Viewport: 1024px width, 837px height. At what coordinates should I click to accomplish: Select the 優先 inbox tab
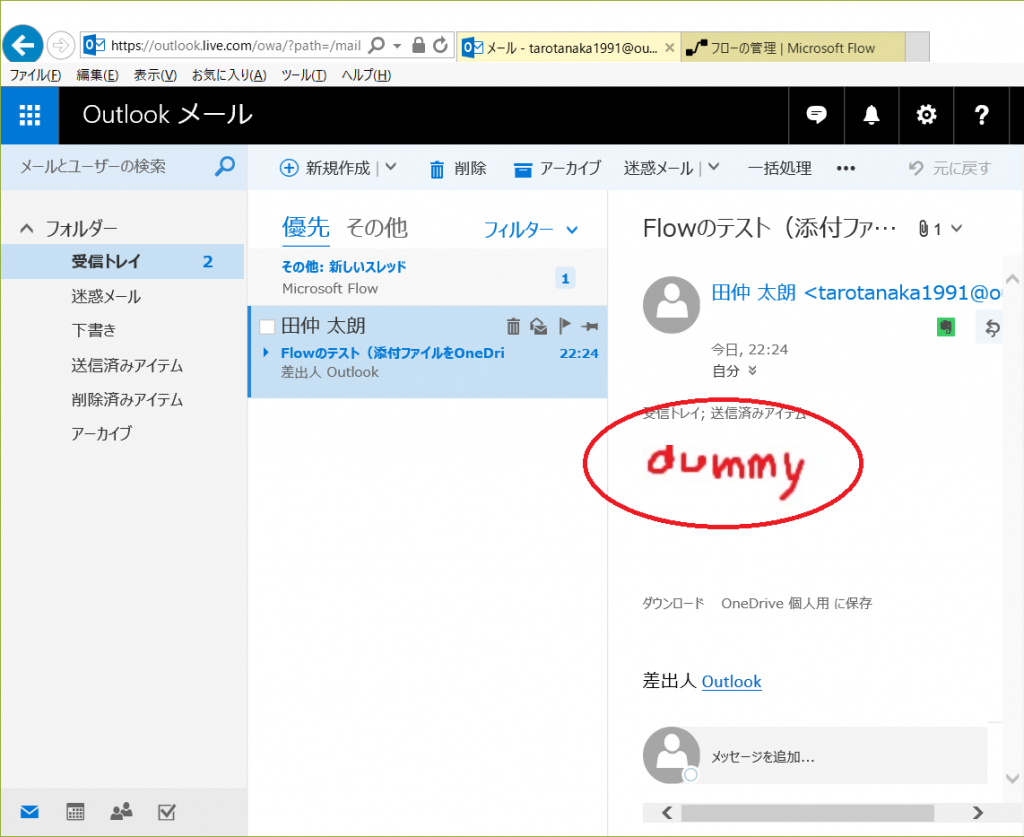pos(305,227)
